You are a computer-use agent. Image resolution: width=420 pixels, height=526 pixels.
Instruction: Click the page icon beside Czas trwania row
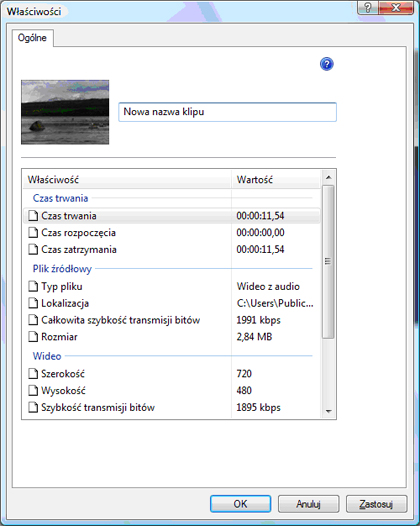coord(33,216)
